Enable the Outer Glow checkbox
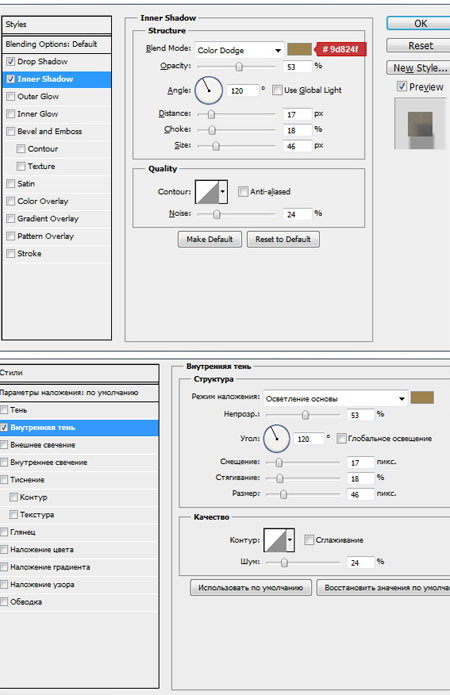This screenshot has width=450, height=695. coord(11,97)
